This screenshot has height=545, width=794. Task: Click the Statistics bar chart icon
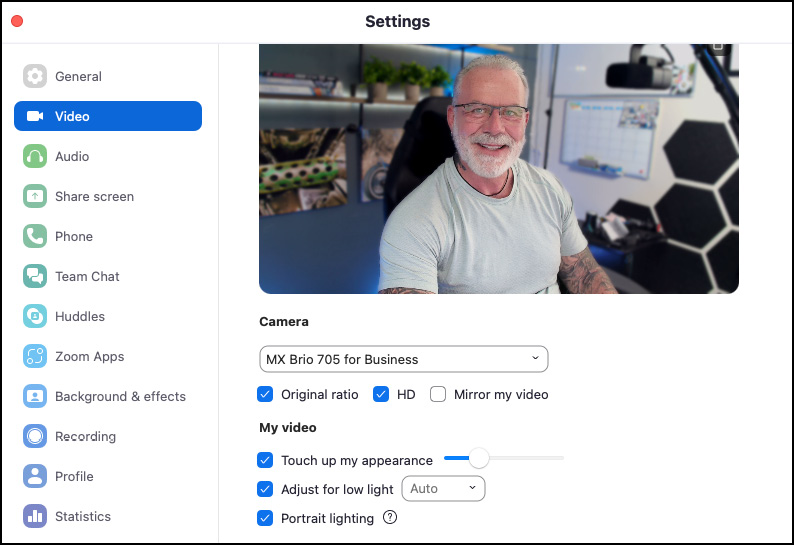[x=35, y=516]
